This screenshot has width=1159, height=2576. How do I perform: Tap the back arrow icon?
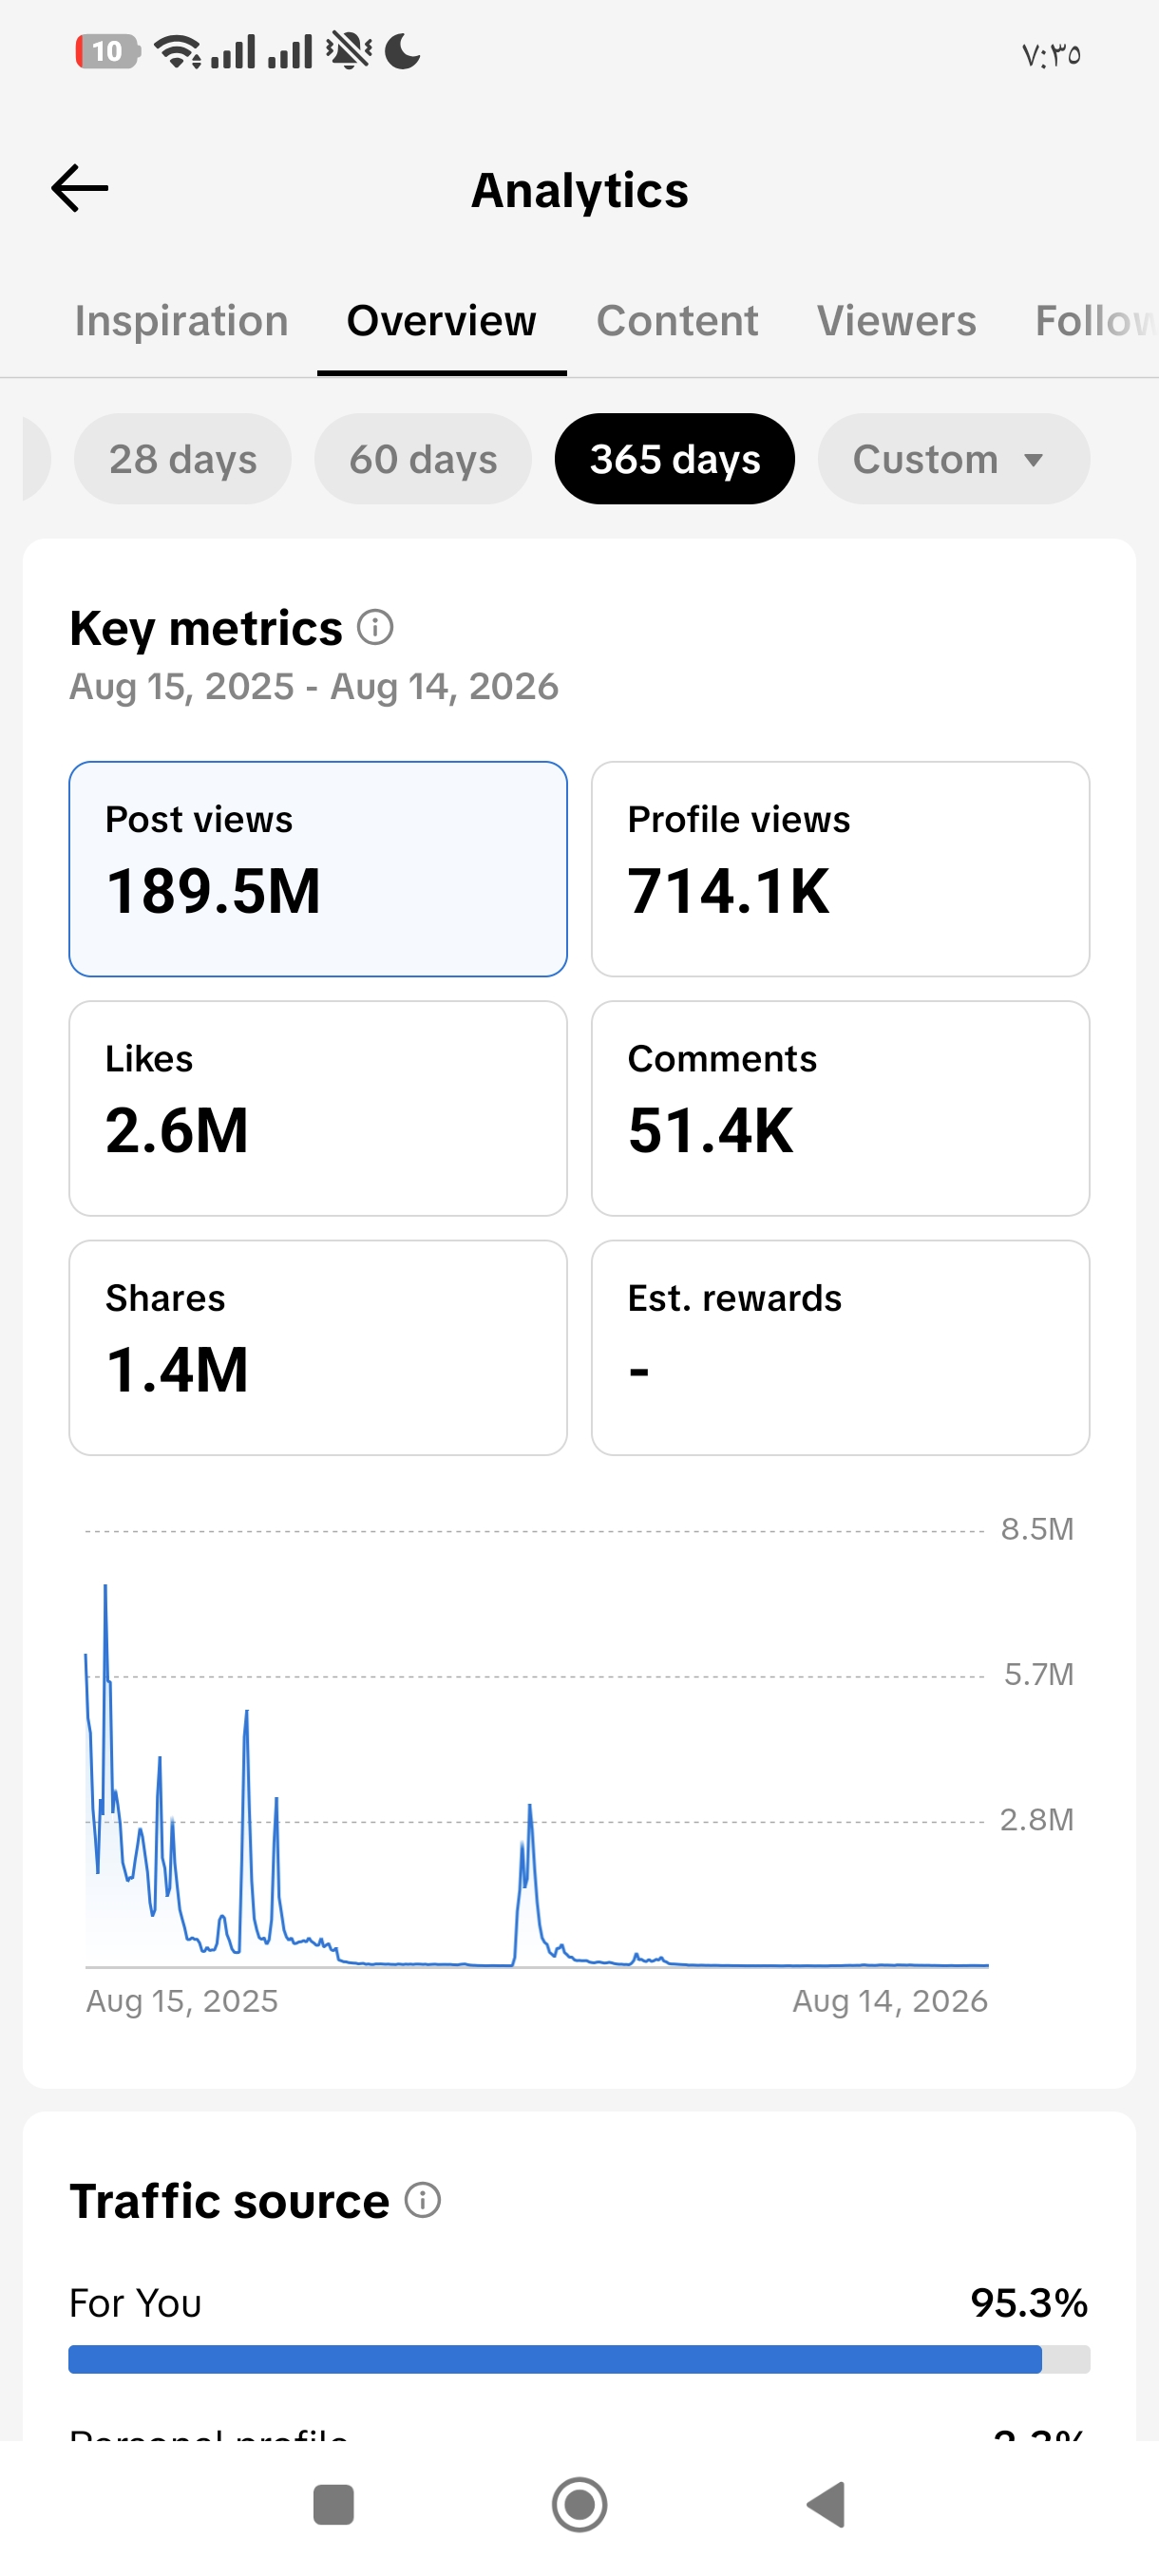tap(79, 189)
